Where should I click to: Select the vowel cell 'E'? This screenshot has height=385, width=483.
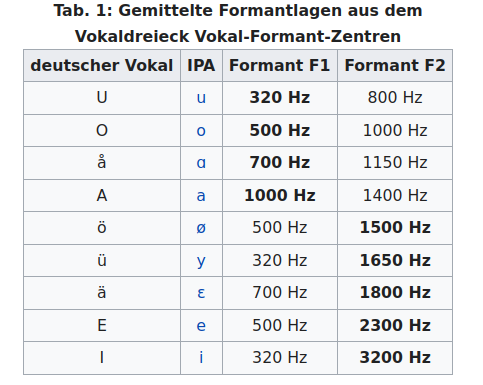102,325
